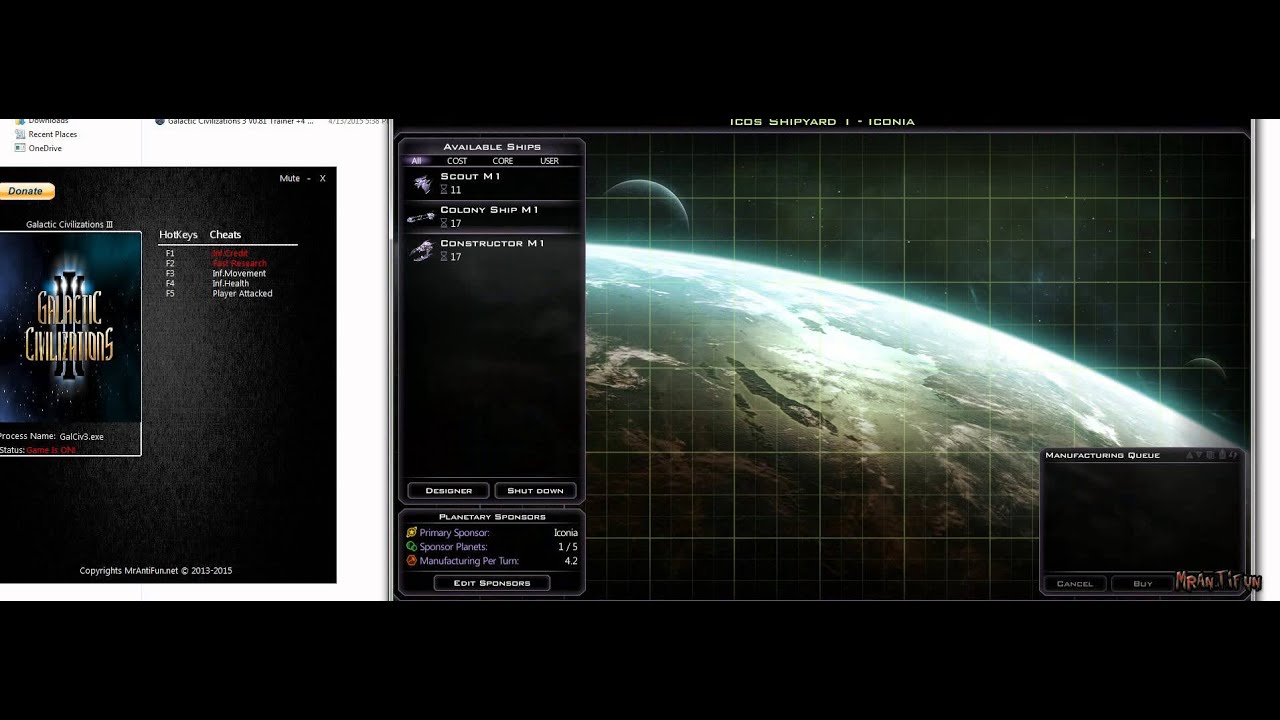Click the MrAntiFun.net copyright text
Image resolution: width=1280 pixels, height=720 pixels.
[x=156, y=571]
